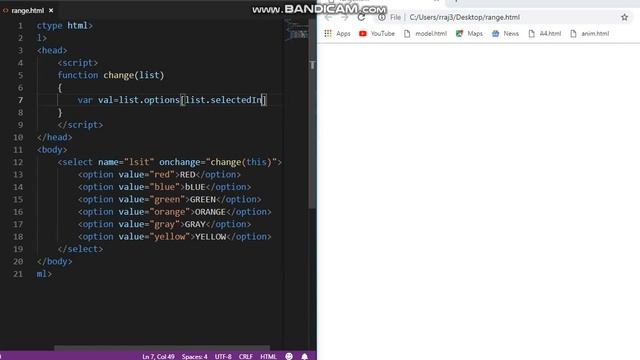
Task: Click the "</body>" tag on line 20
Action: 55,262
